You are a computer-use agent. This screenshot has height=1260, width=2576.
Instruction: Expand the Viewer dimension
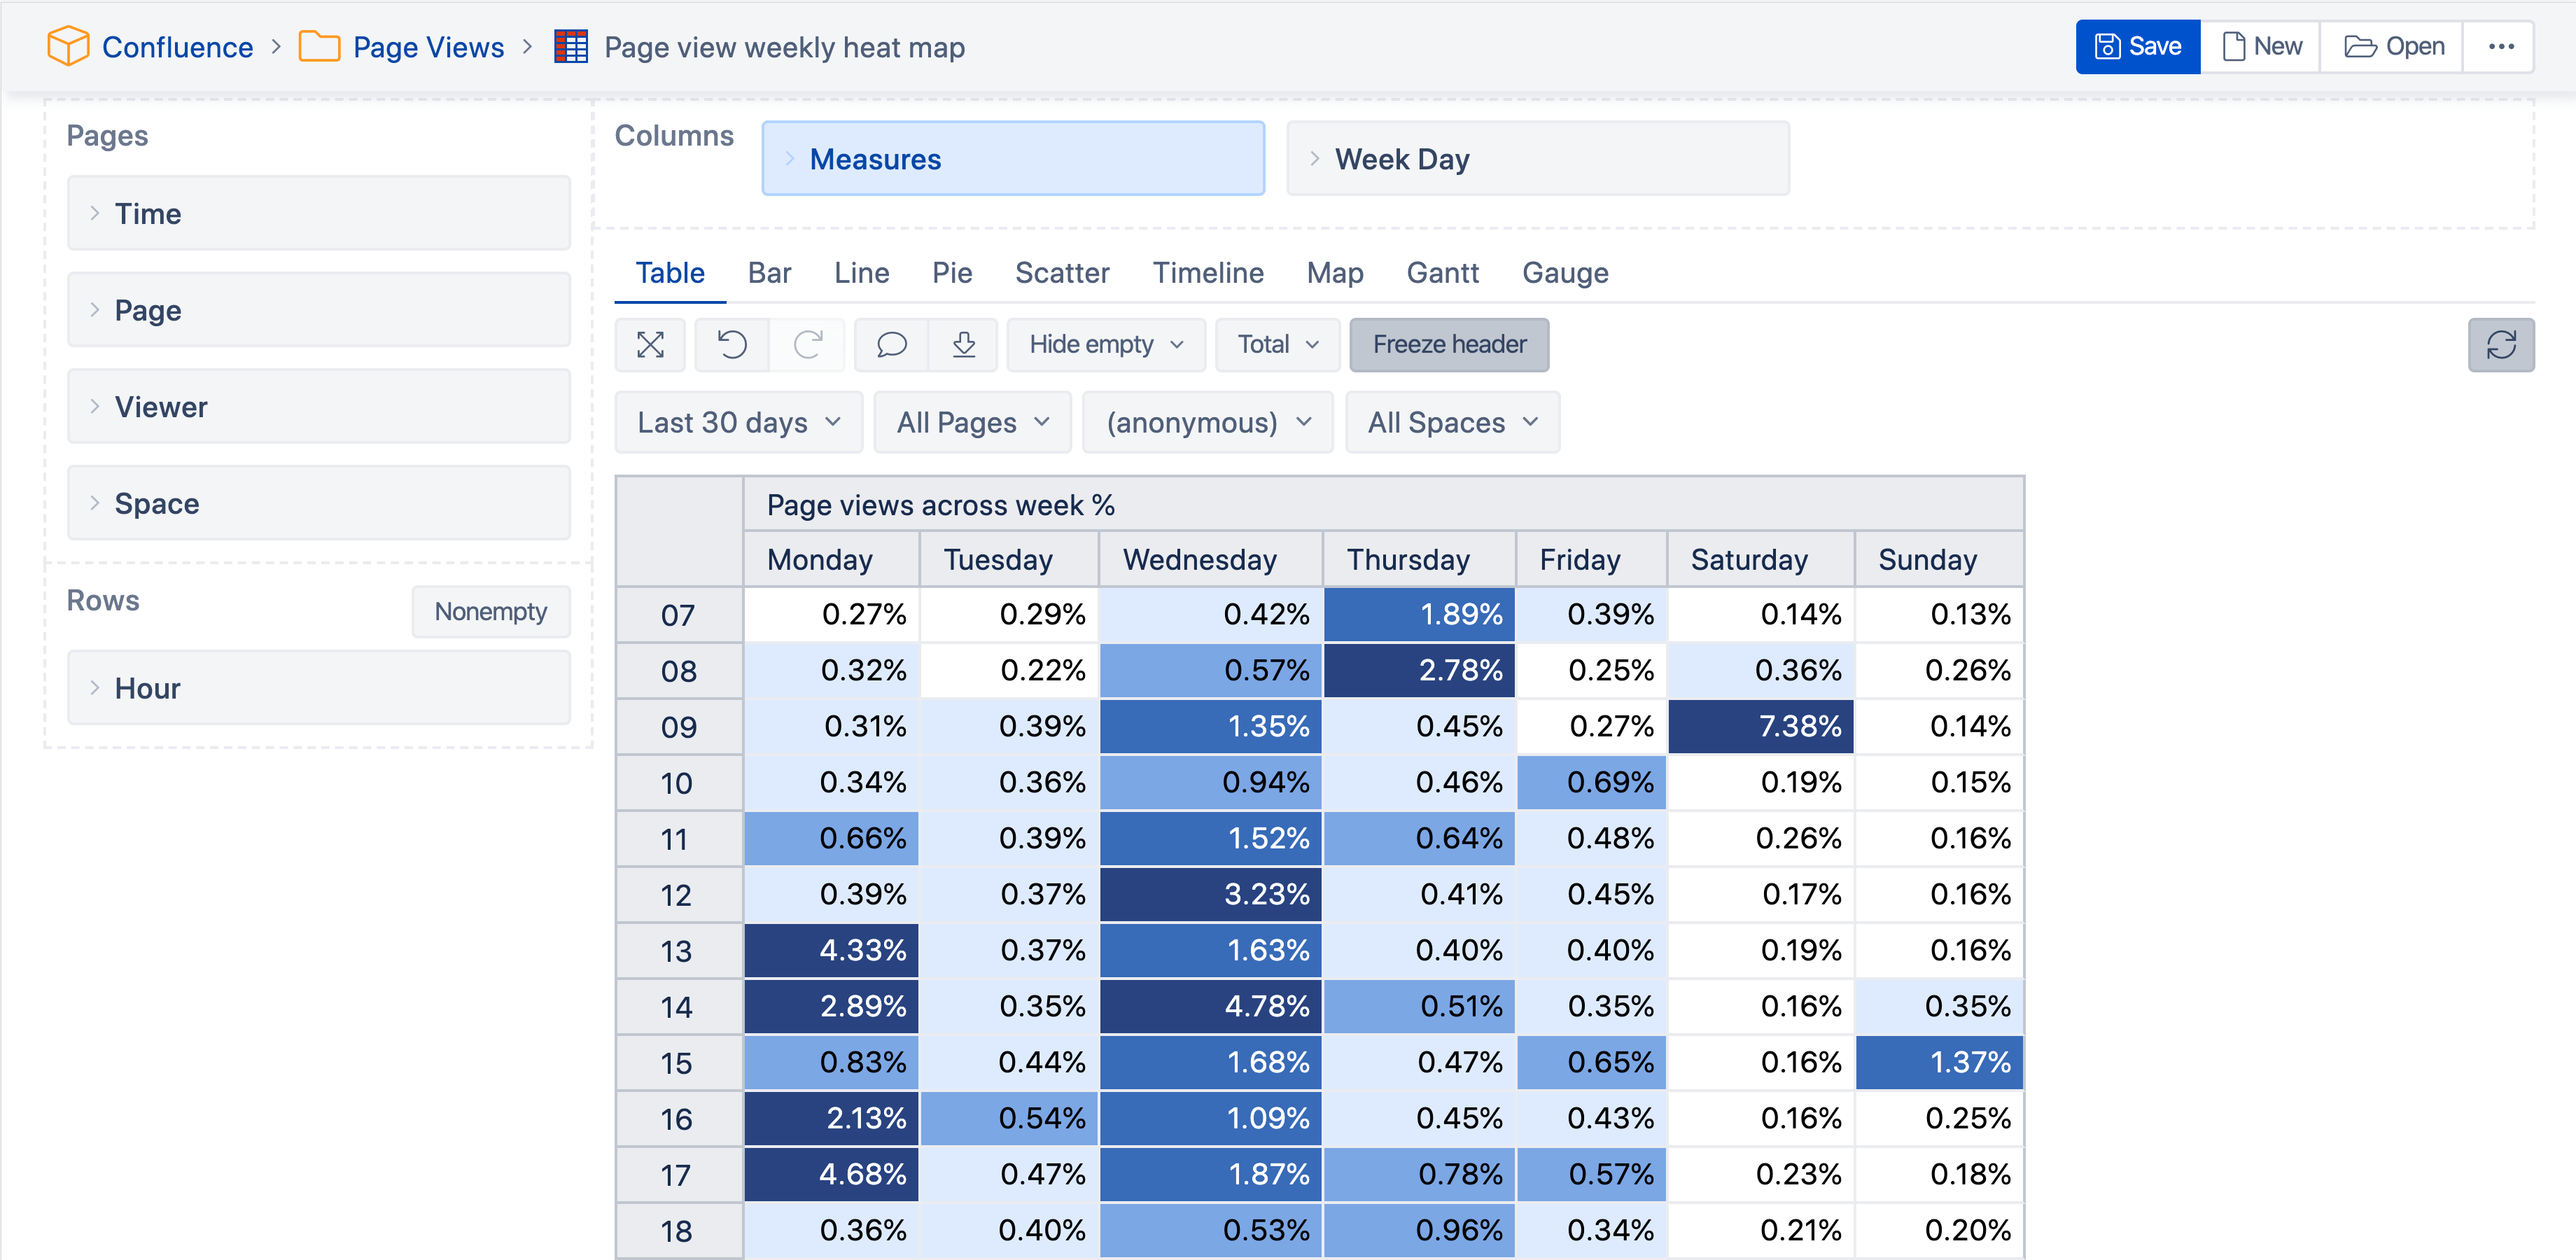(319, 407)
